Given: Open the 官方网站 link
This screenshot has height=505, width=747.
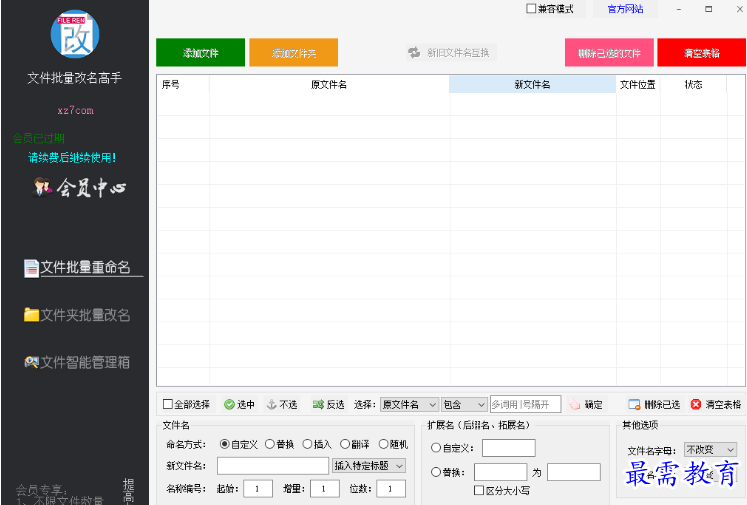Looking at the screenshot, I should [625, 9].
